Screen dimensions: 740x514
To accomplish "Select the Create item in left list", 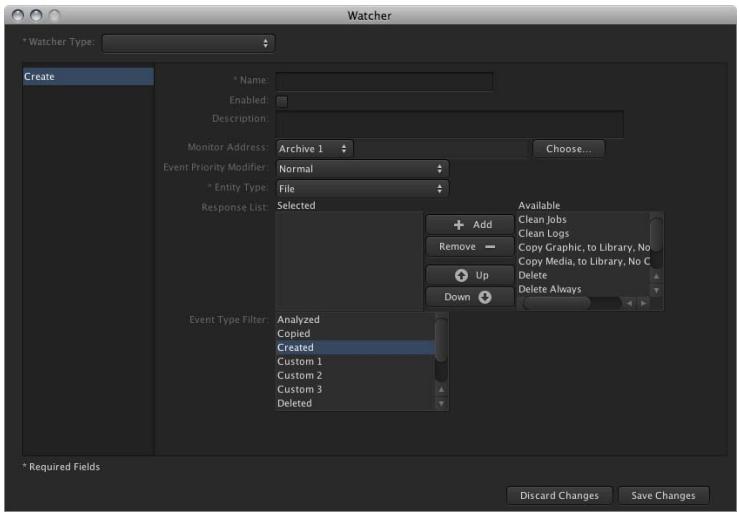I will pyautogui.click(x=88, y=76).
